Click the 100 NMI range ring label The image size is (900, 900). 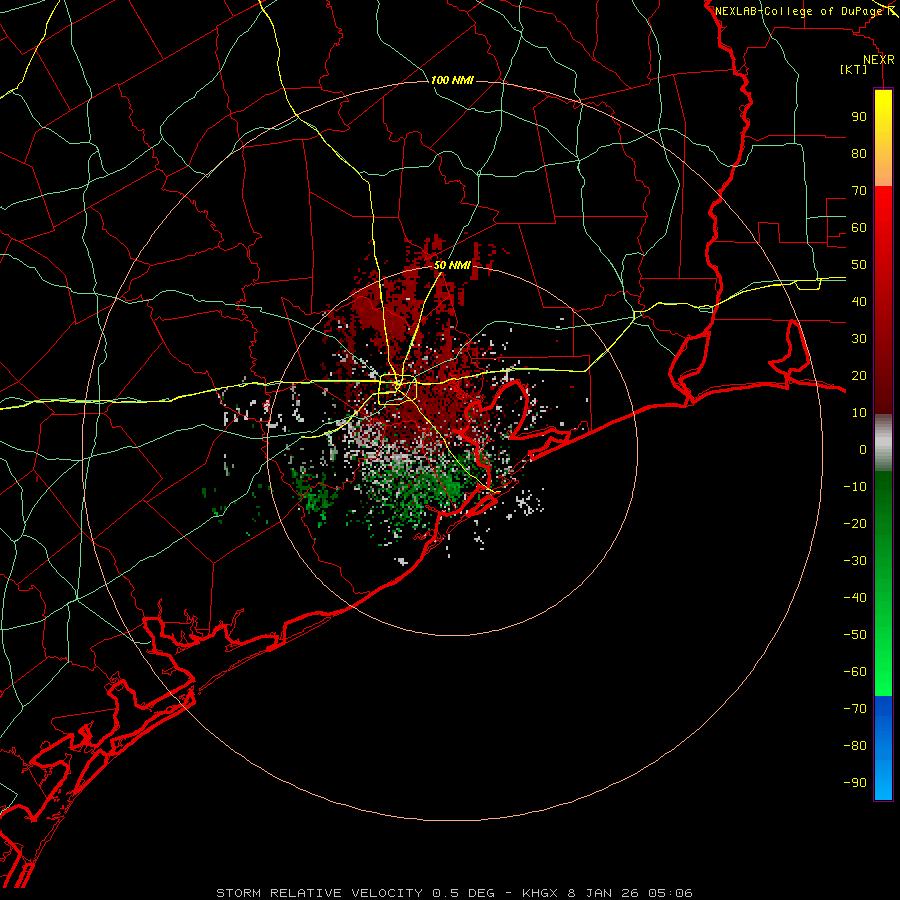[x=452, y=80]
